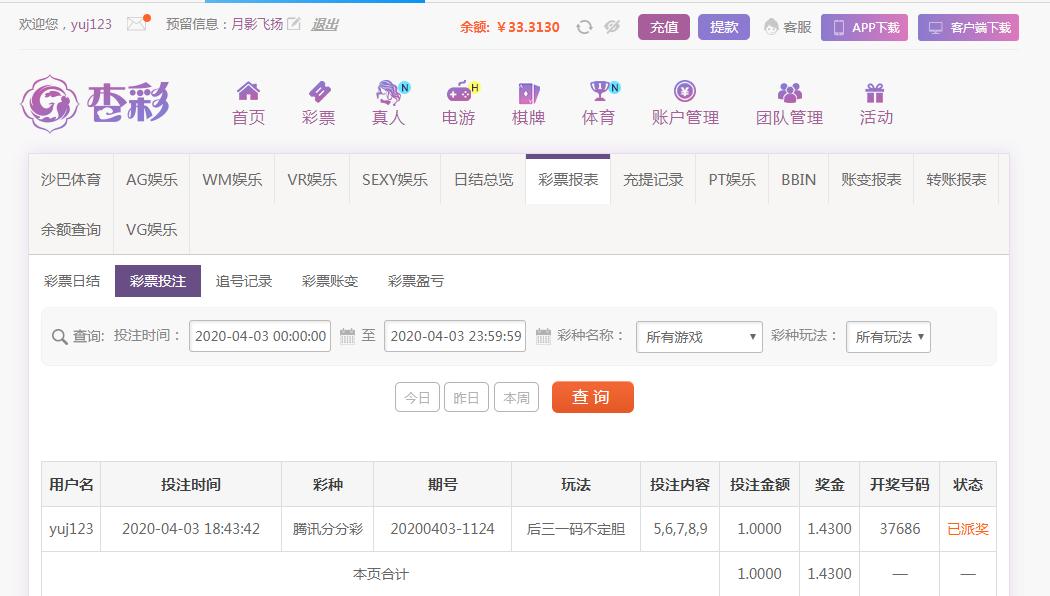Click the mail envelope message icon
Screen dimensions: 1050x596
pyautogui.click(x=136, y=25)
